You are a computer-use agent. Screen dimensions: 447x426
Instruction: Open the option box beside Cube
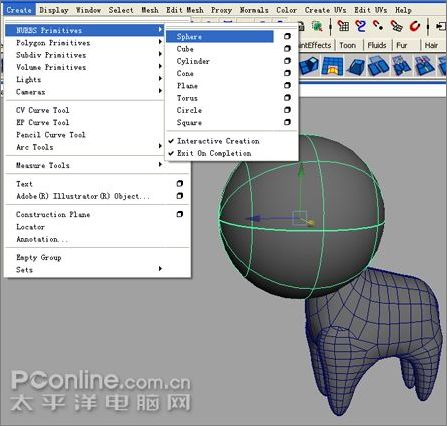click(x=287, y=49)
